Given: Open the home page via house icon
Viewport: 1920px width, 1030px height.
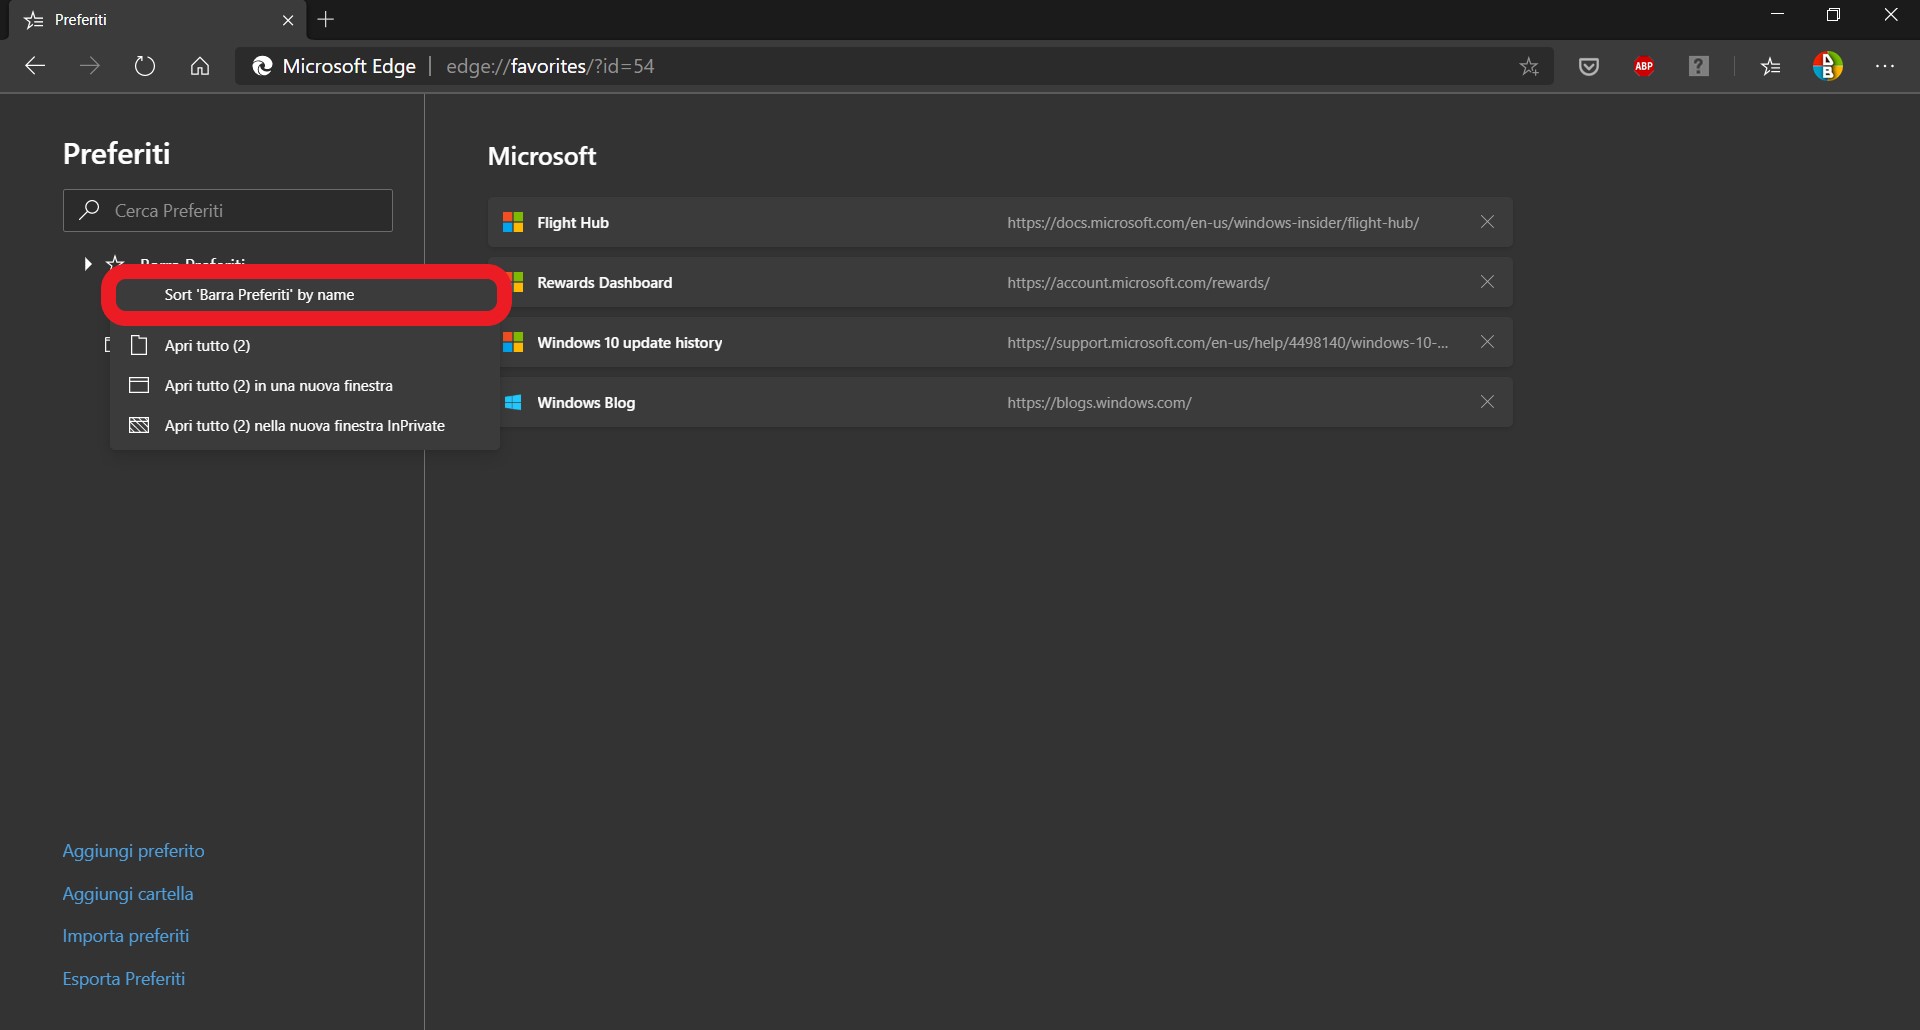Looking at the screenshot, I should click(200, 66).
